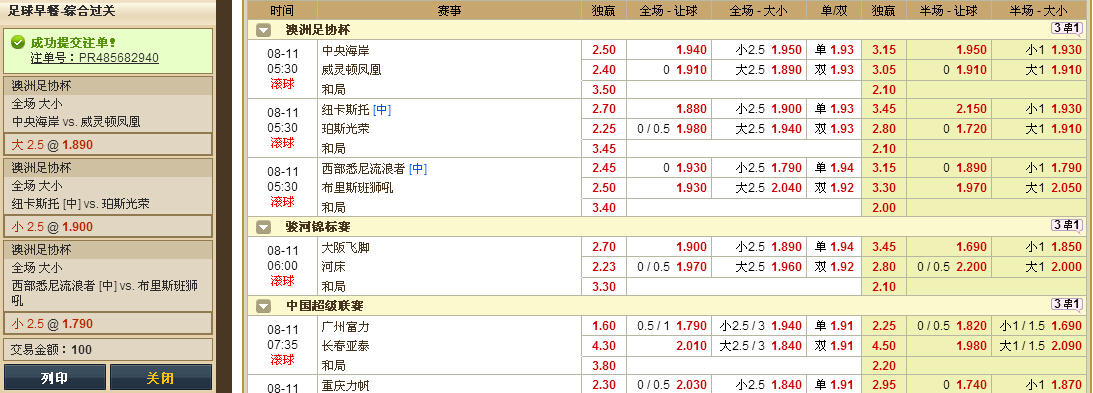The width and height of the screenshot is (1093, 393).
Task: Click the 3串1 icon for 骏河锦标赛
Action: point(1067,225)
